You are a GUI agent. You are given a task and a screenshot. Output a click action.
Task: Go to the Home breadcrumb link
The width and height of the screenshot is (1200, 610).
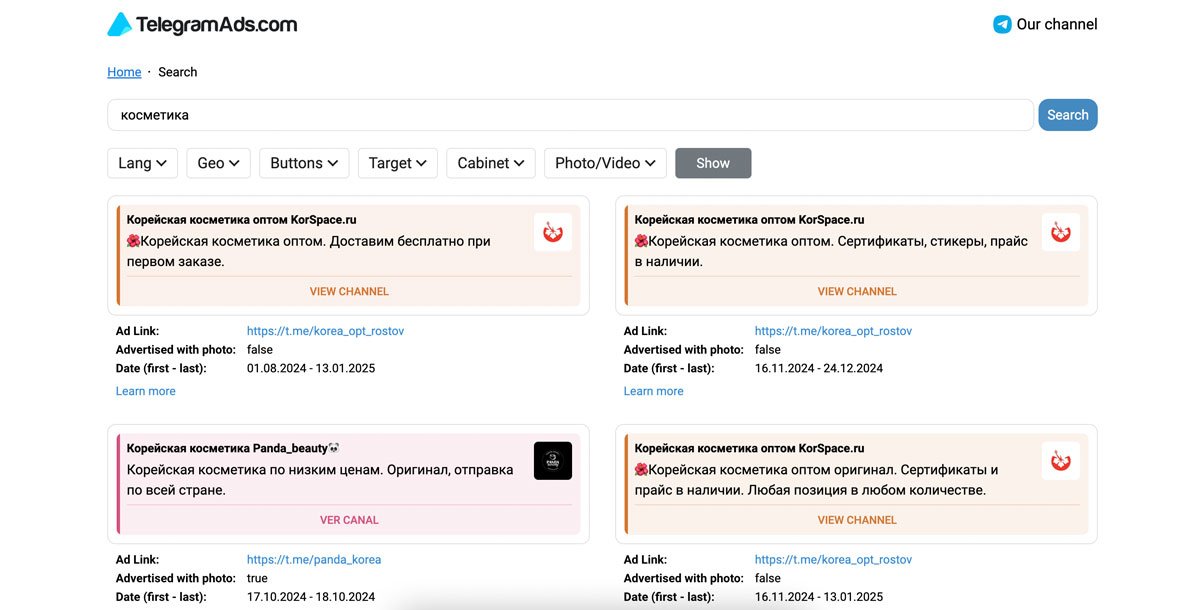click(x=124, y=72)
